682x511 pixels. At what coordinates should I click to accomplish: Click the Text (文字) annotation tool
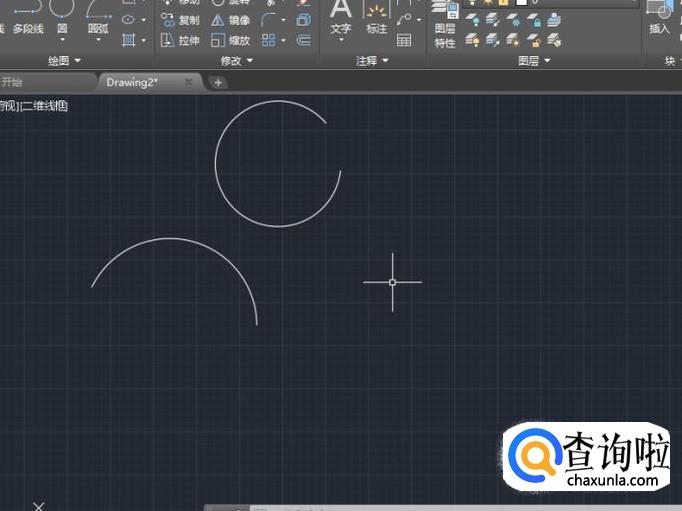point(341,17)
